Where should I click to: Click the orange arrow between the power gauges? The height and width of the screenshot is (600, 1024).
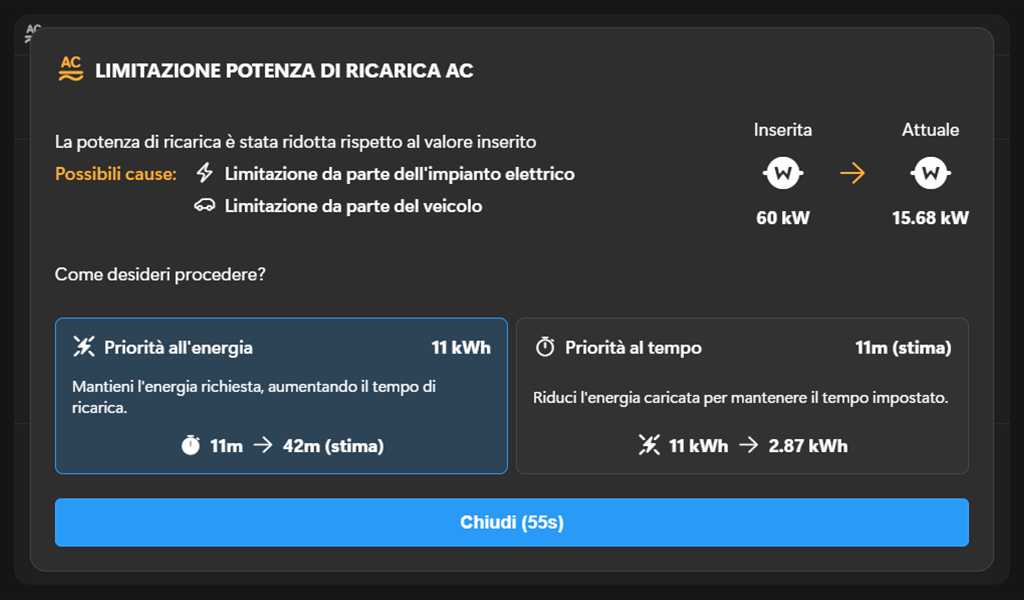853,172
